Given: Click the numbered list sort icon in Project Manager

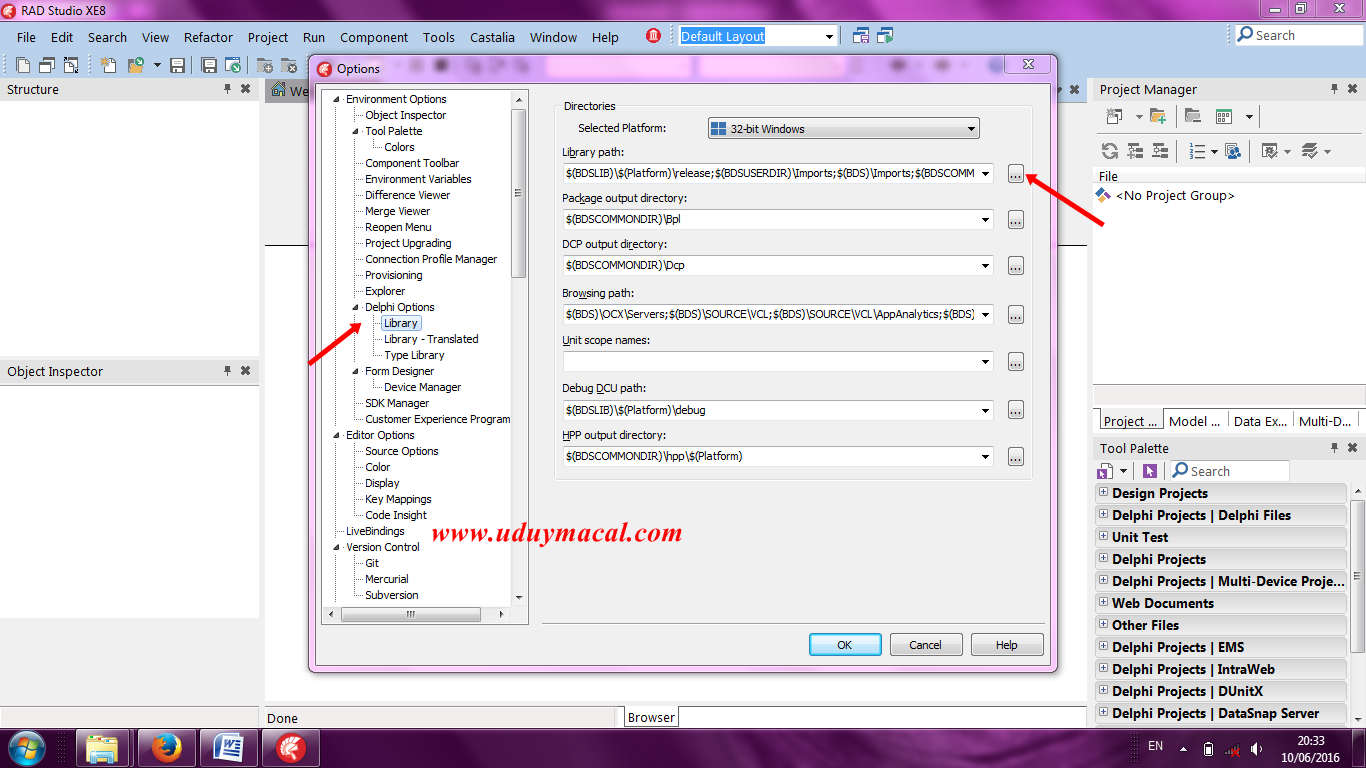Looking at the screenshot, I should 1198,151.
